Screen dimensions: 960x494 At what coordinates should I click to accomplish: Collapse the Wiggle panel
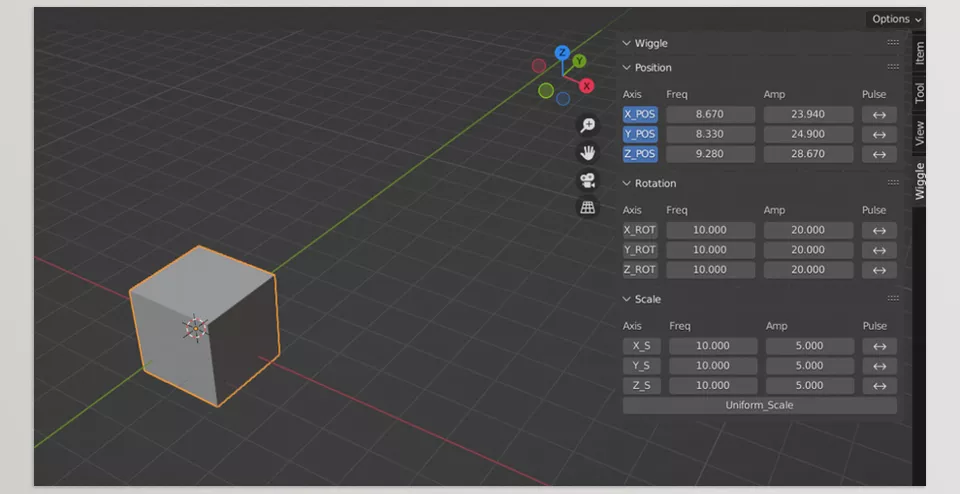click(x=626, y=43)
